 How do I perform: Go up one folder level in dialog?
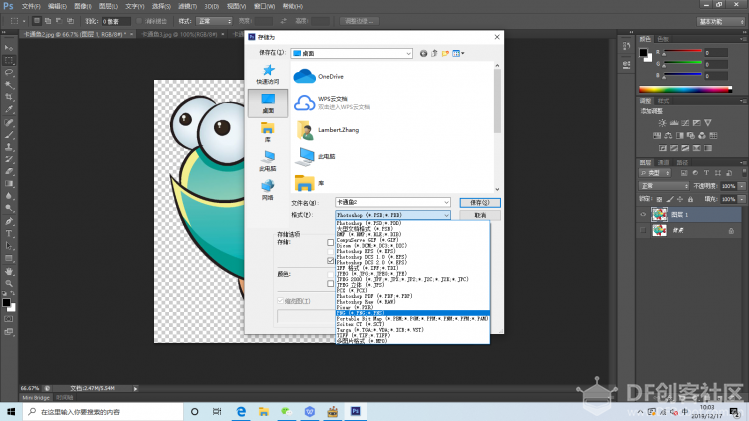tap(434, 54)
